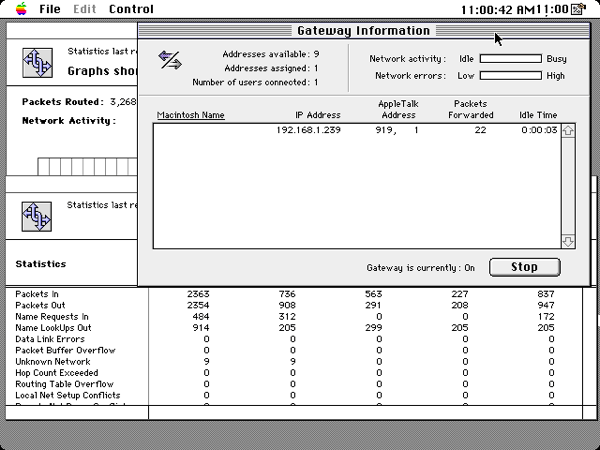Image resolution: width=600 pixels, height=450 pixels.
Task: Click the scroll down arrow in user list
Action: tap(568, 241)
